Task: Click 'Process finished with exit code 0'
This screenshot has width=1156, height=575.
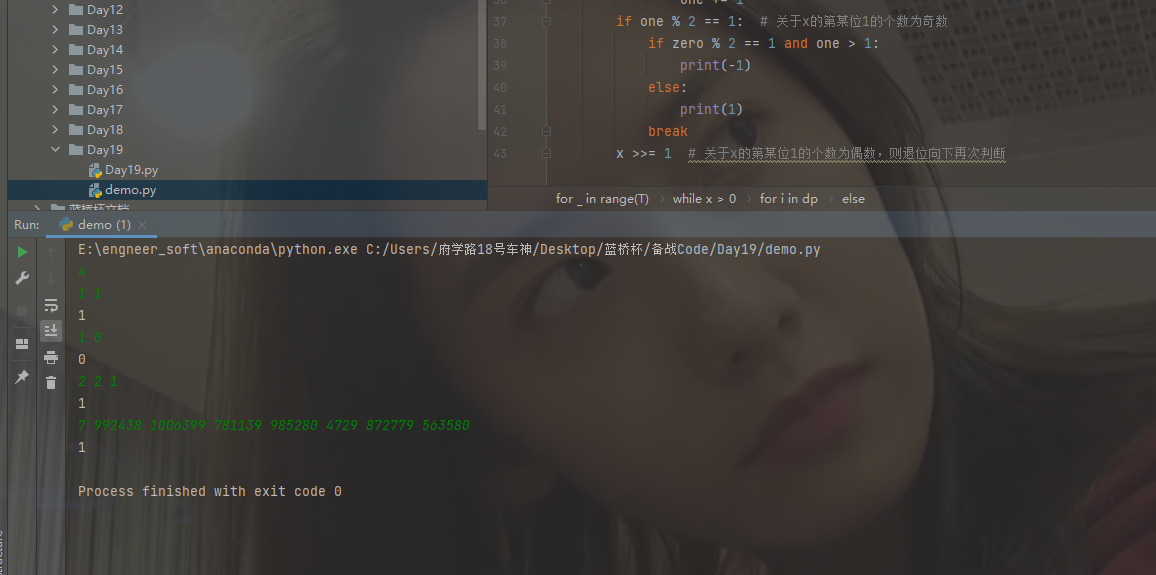Action: pos(210,491)
